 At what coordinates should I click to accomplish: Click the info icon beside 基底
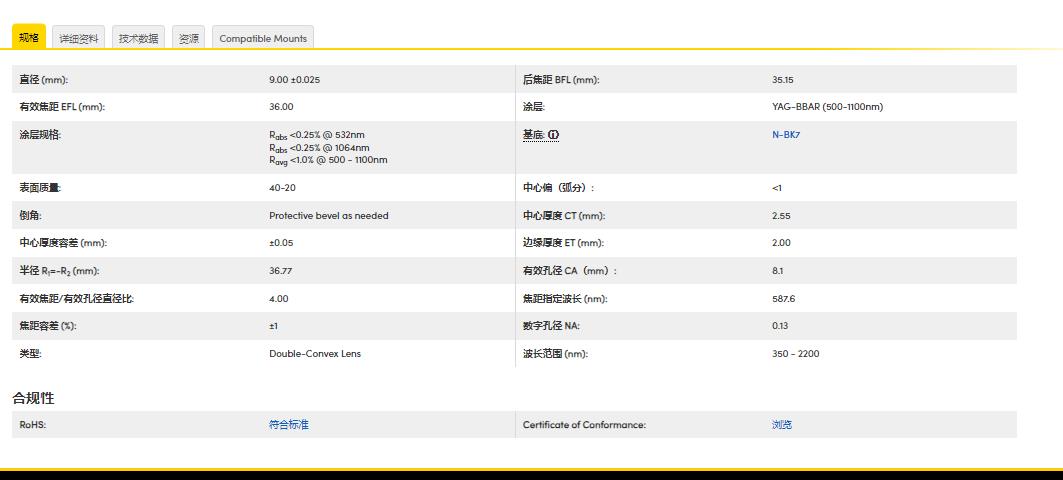[554, 135]
